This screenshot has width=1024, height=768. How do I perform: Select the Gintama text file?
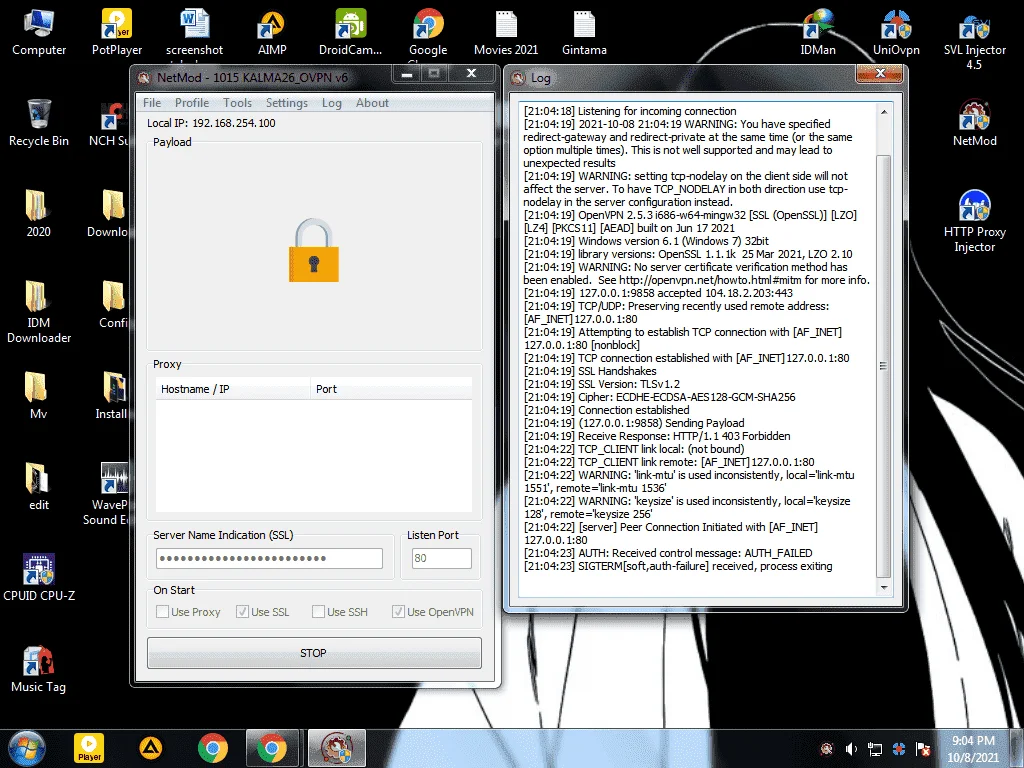point(584,33)
